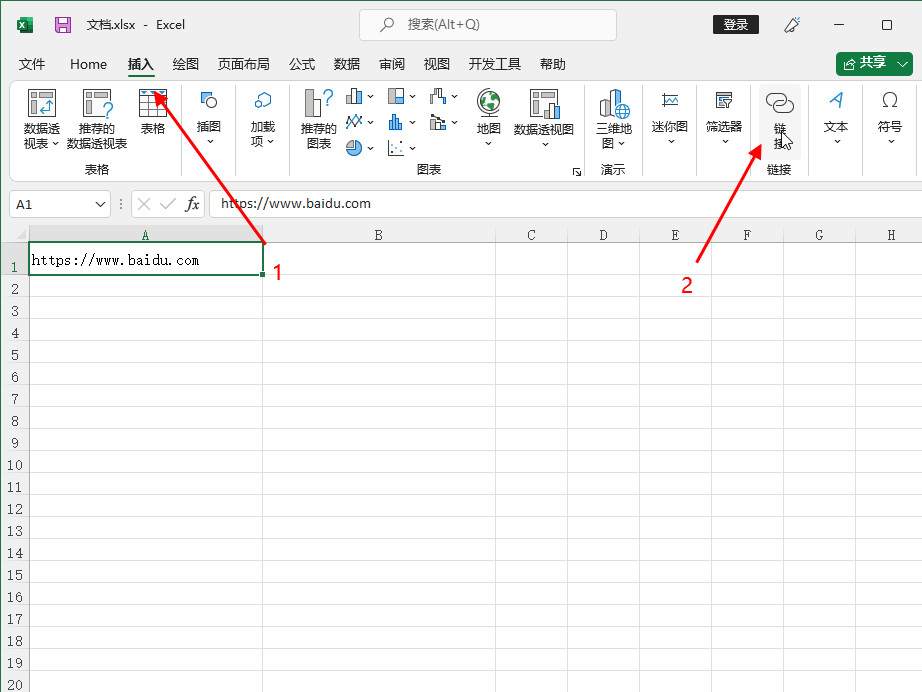Screen dimensions: 922x692
Task: Select row 5 header
Action: tap(15, 355)
